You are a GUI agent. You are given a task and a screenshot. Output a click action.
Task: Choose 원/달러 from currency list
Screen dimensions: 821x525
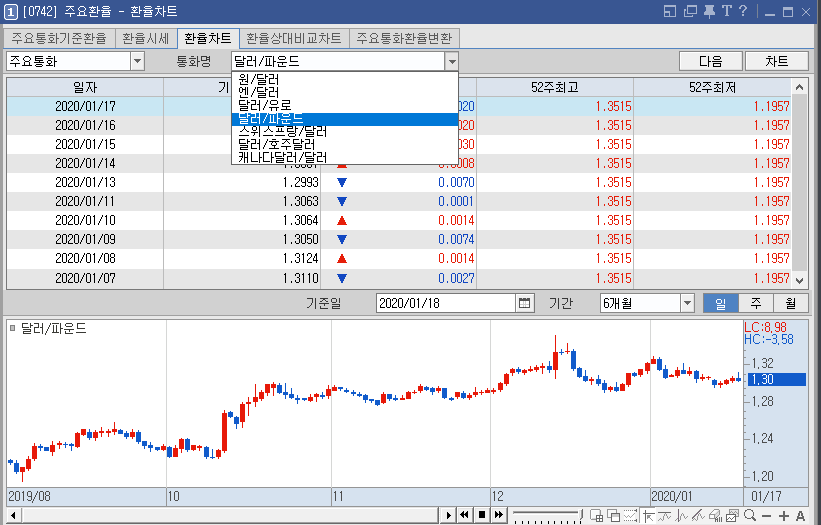pyautogui.click(x=345, y=80)
